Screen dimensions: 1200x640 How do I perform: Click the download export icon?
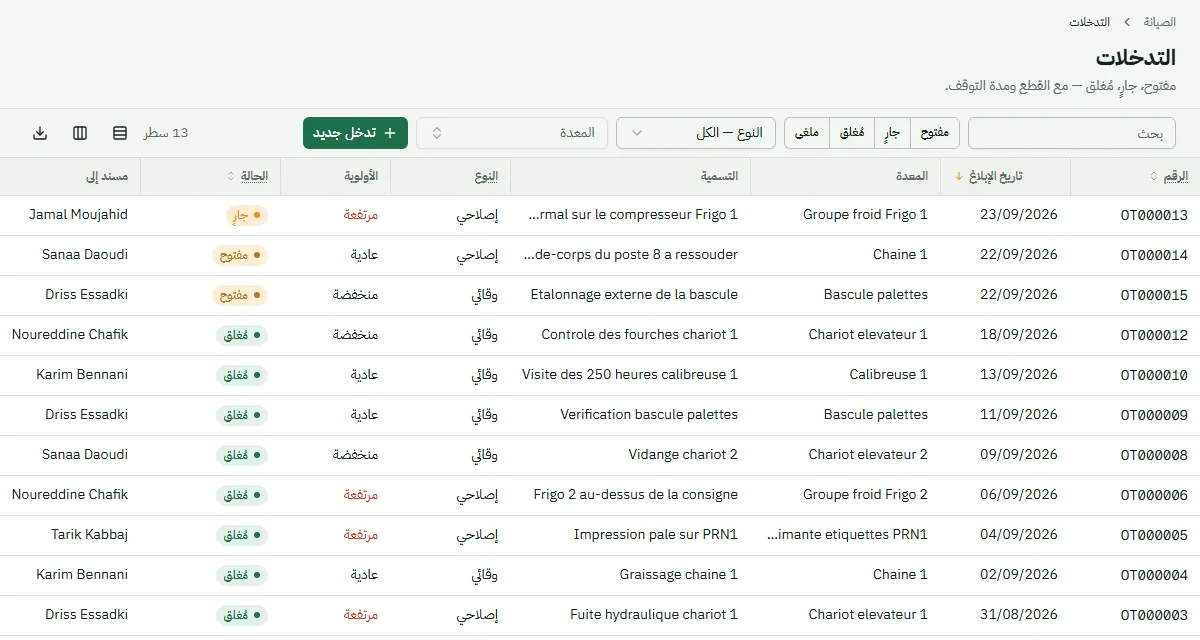(x=40, y=133)
